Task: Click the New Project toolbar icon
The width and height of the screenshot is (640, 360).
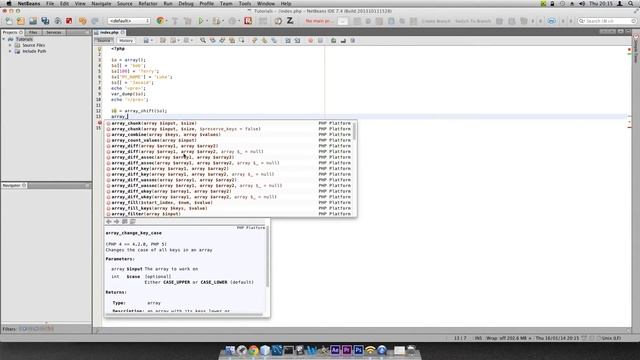Action: (20, 21)
